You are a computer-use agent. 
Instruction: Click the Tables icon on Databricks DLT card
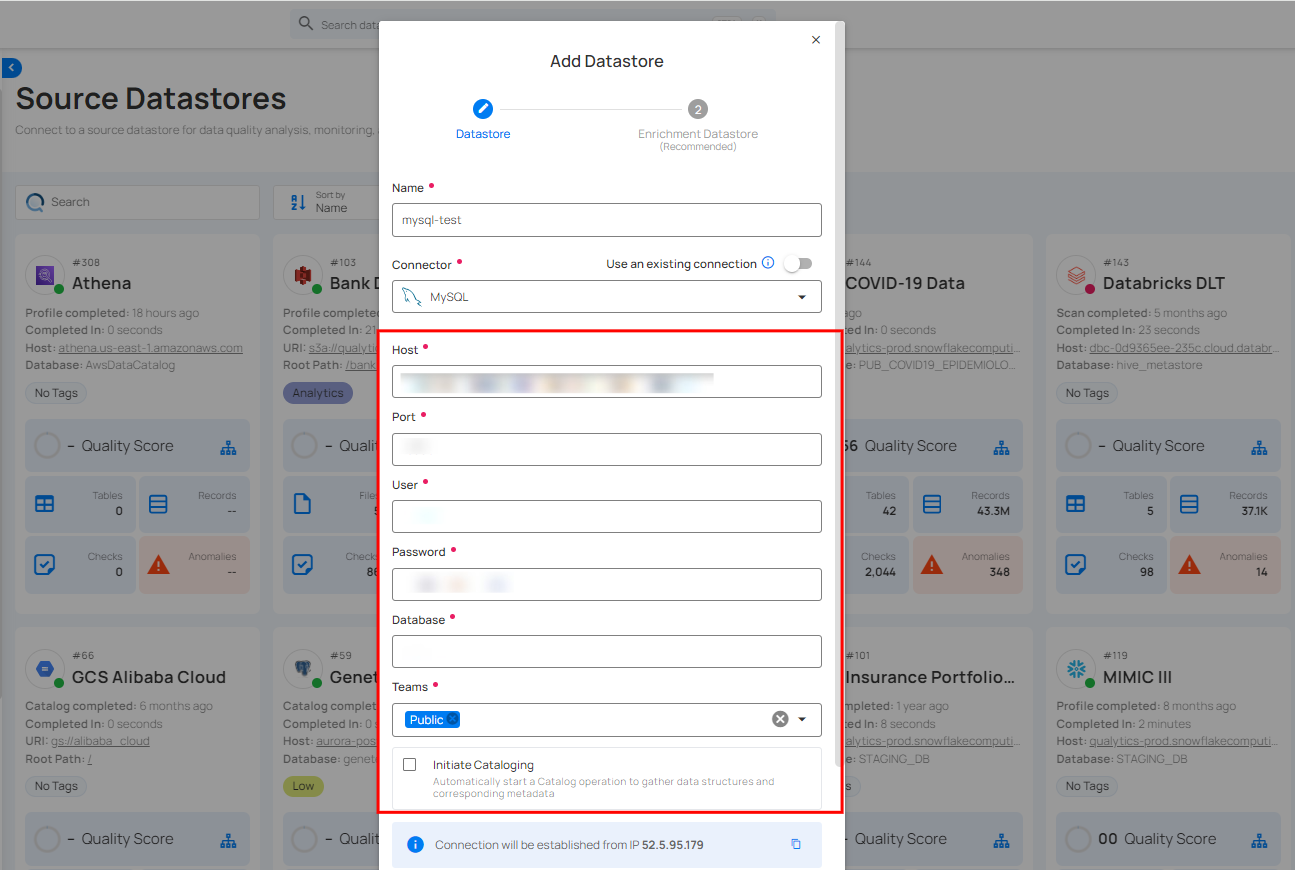1076,505
